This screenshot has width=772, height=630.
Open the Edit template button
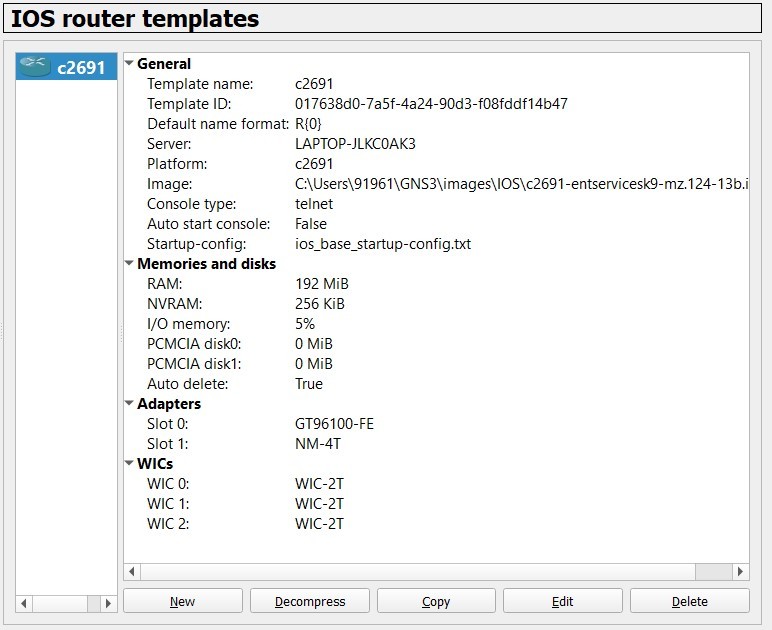563,601
